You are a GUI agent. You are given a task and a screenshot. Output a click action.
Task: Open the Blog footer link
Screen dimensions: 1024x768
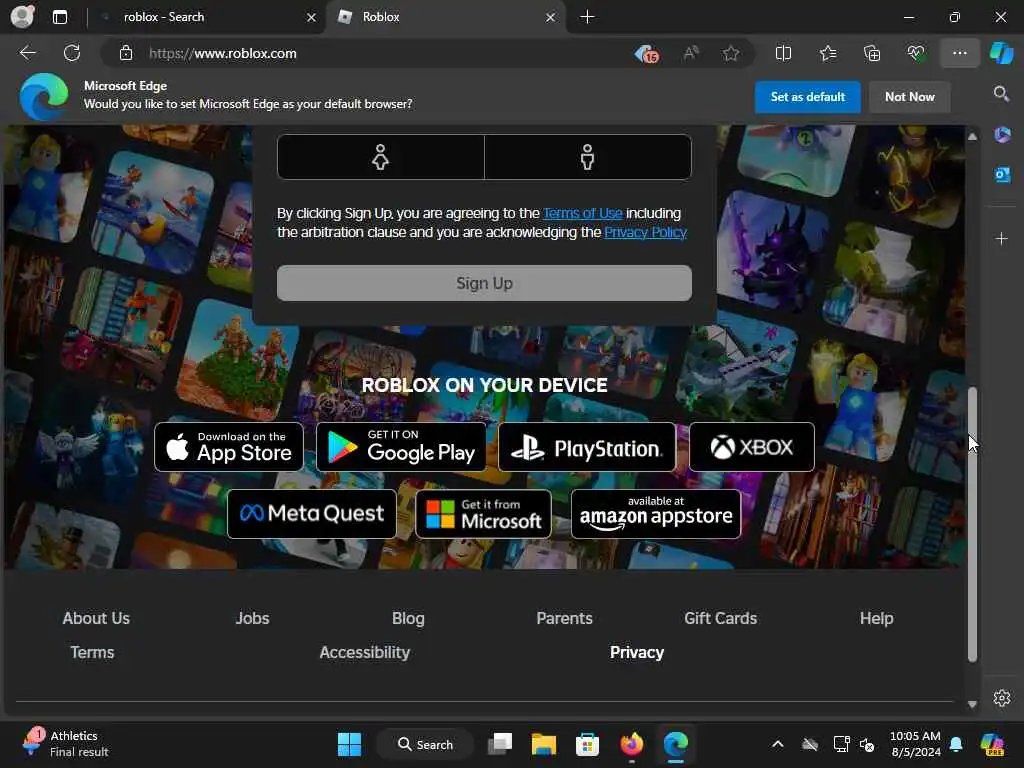pos(408,618)
